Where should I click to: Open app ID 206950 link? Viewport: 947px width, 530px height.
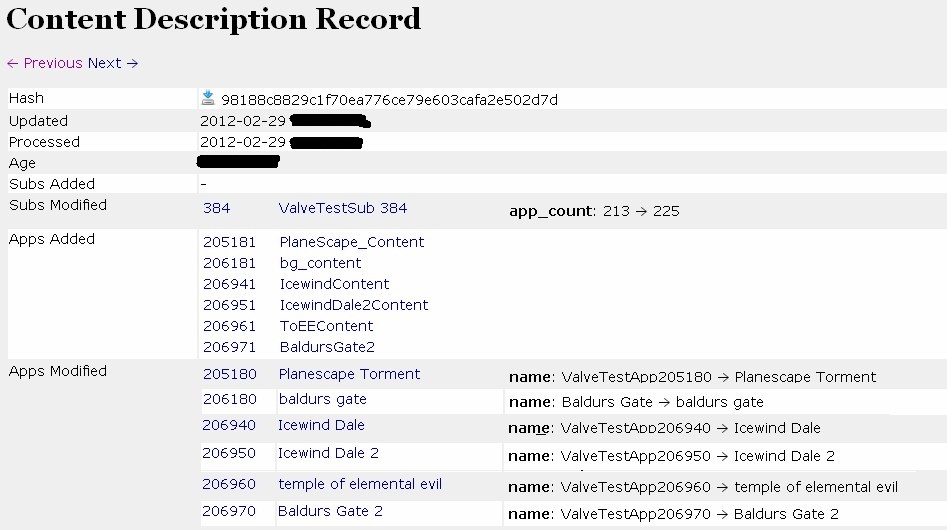pyautogui.click(x=229, y=453)
